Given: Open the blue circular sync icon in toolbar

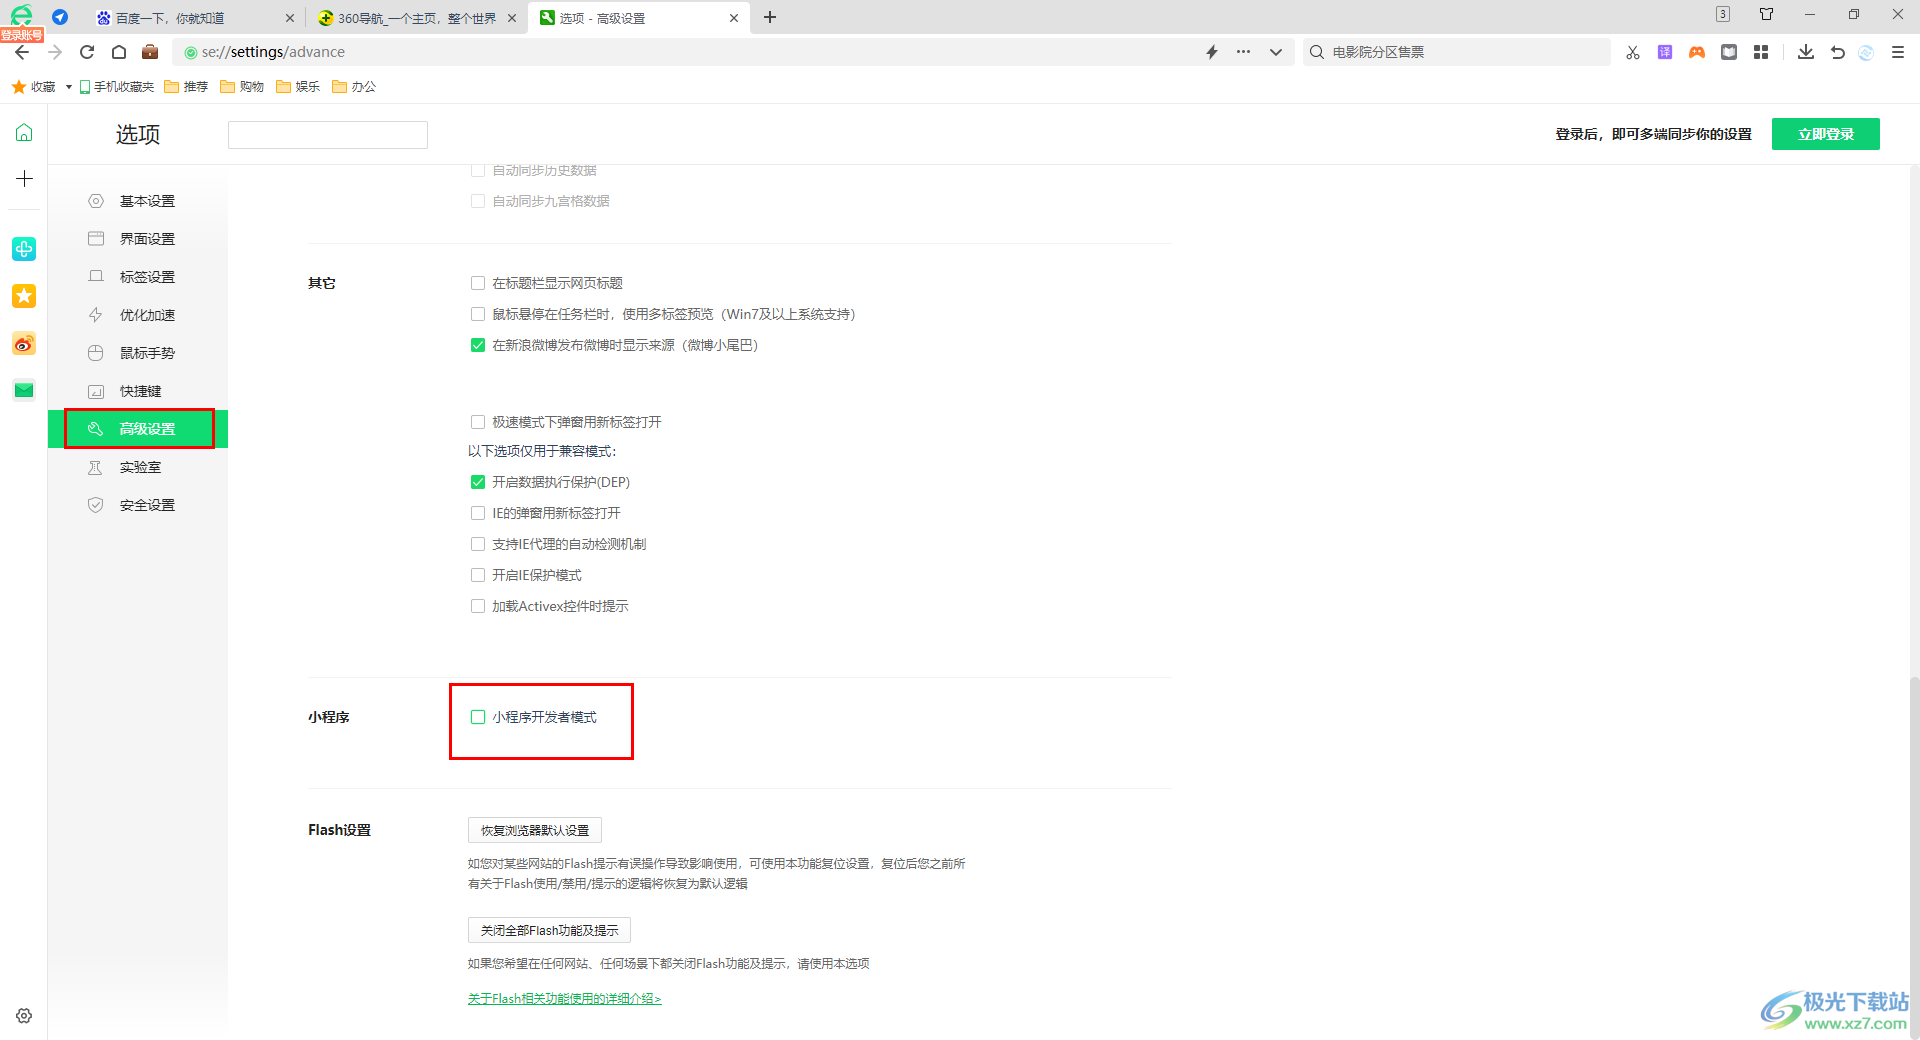Looking at the screenshot, I should 1866,52.
